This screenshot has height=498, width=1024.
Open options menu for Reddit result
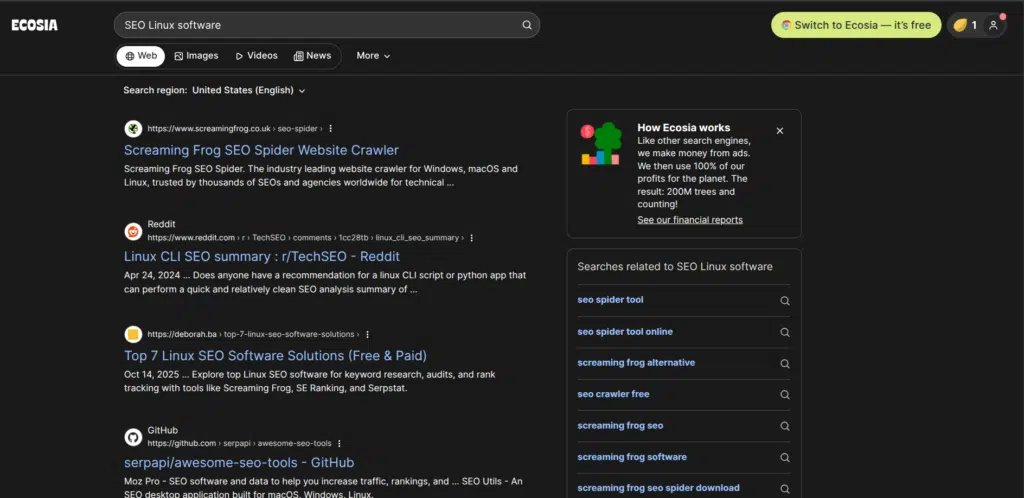(x=472, y=238)
